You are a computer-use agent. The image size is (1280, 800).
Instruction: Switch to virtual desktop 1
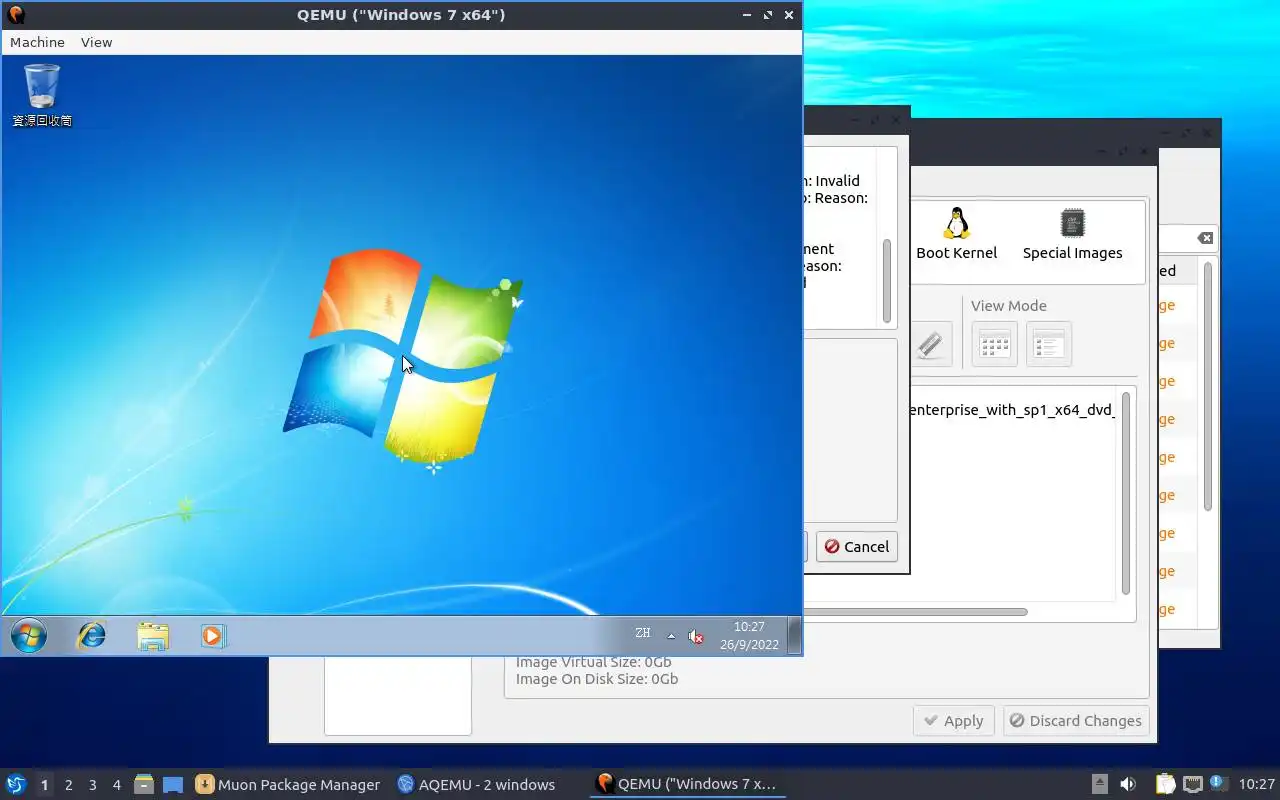click(x=44, y=785)
